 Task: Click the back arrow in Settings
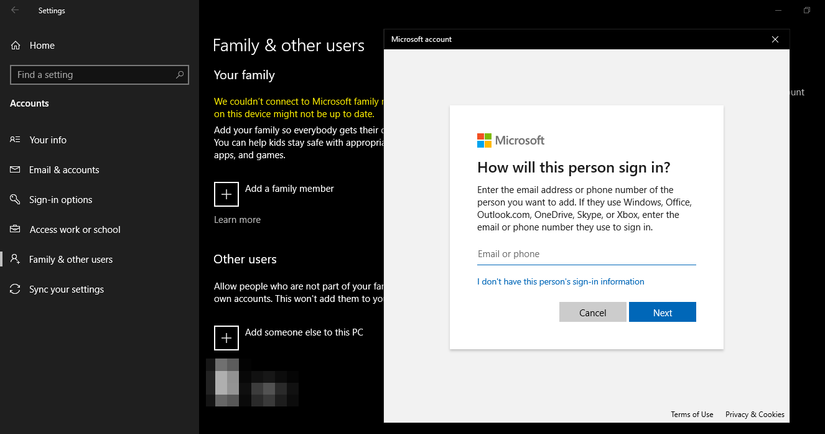pos(15,10)
